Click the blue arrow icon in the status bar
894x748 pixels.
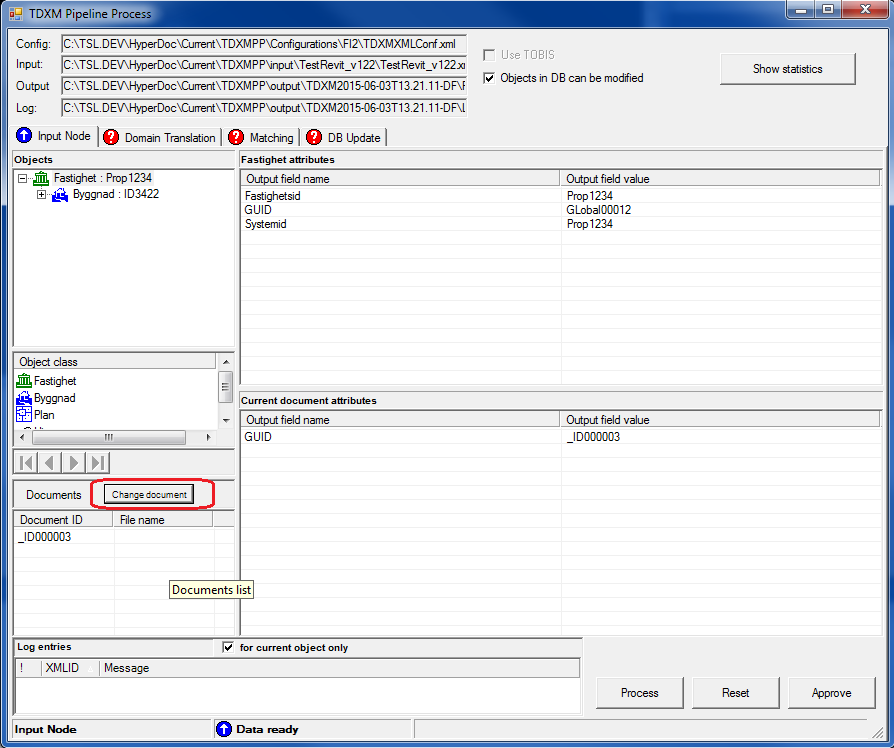[224, 729]
